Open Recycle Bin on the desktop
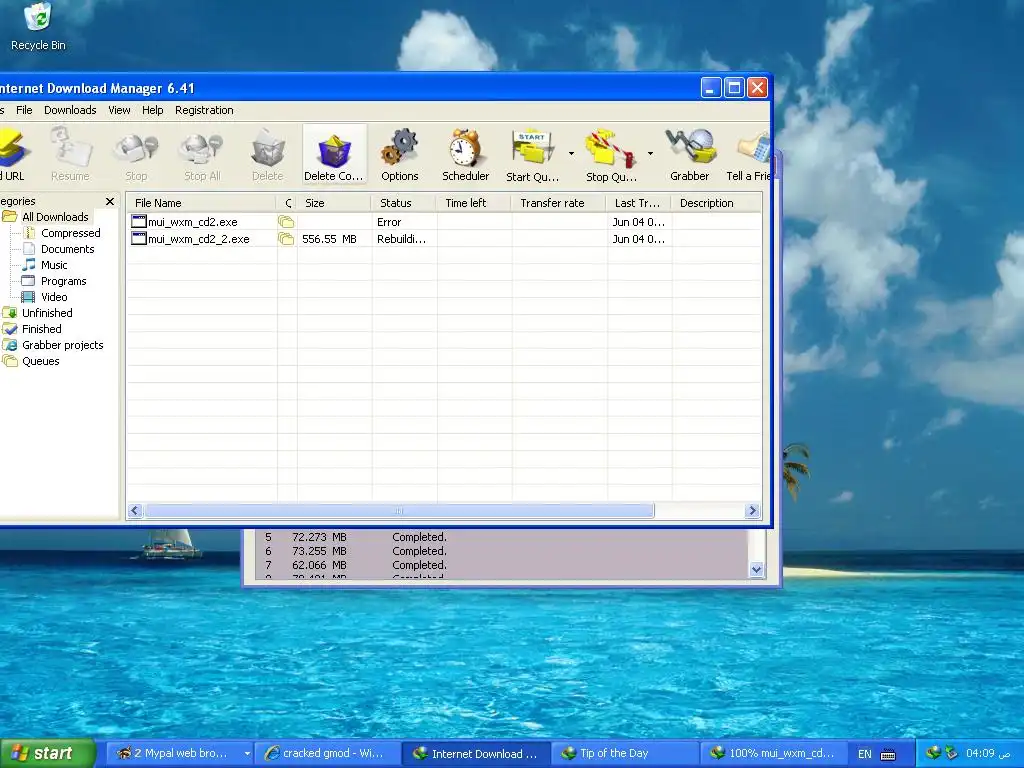This screenshot has height=768, width=1024. (x=38, y=26)
